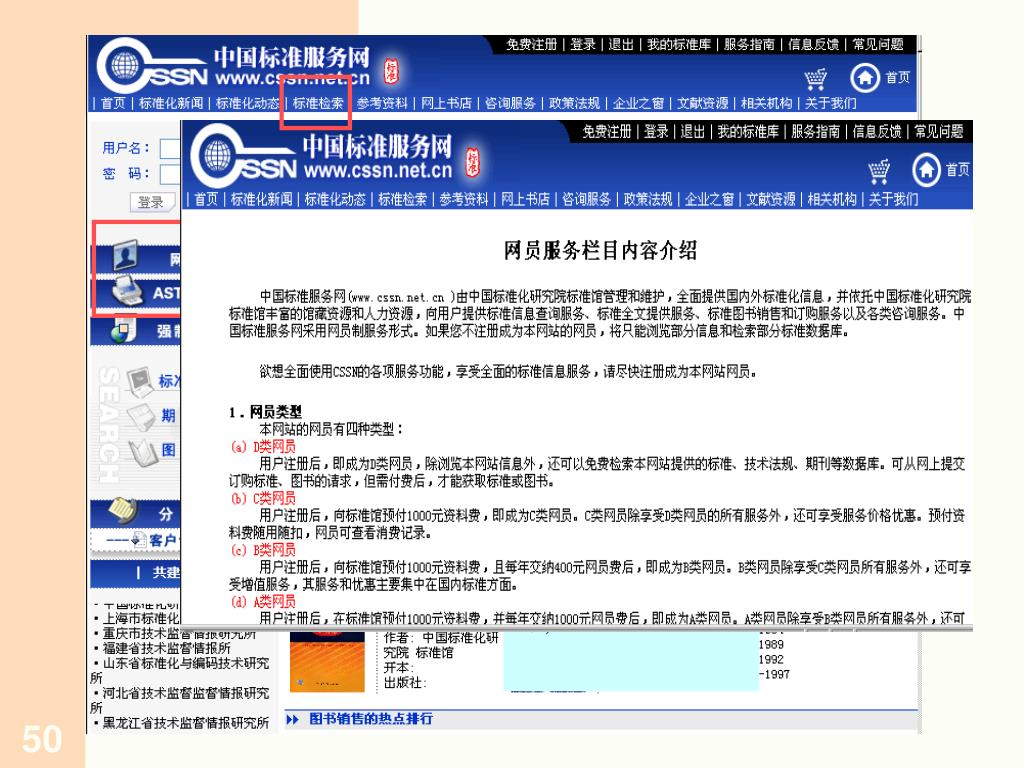This screenshot has width=1024, height=768.
Task: Open 参考资料 in the back window navigation bar
Action: click(382, 103)
